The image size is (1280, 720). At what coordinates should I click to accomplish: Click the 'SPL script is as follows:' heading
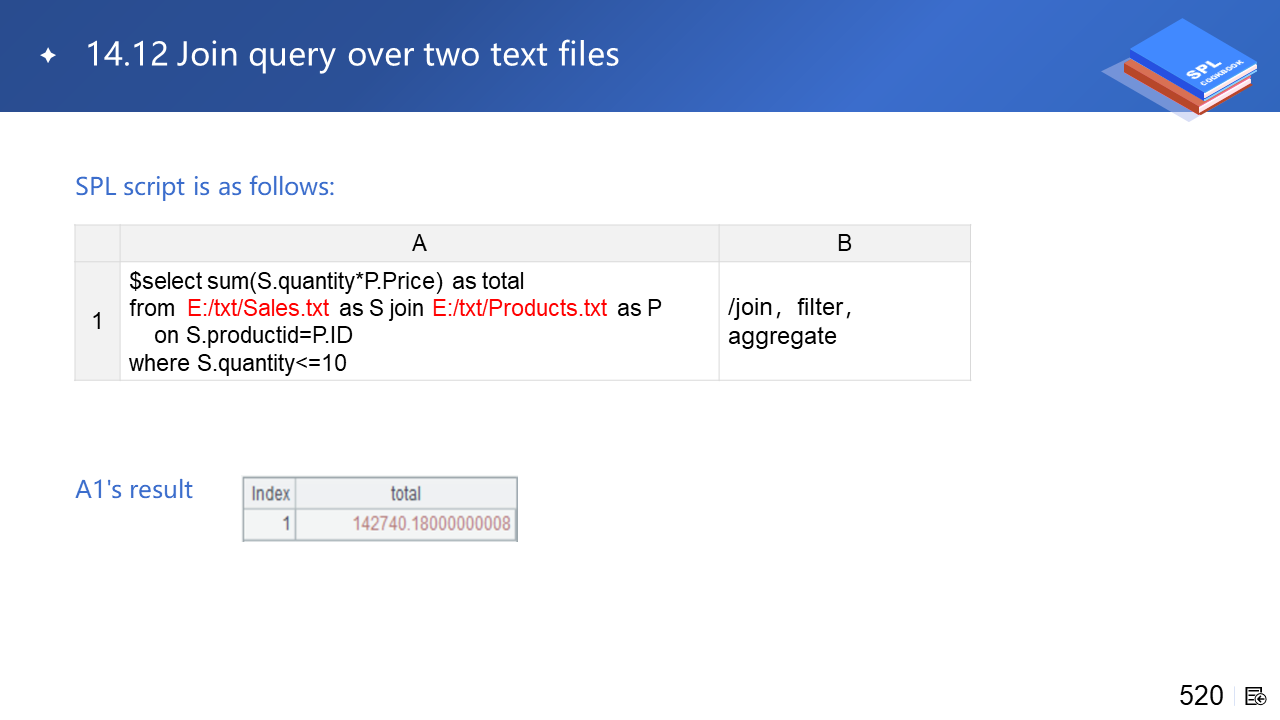tap(205, 186)
